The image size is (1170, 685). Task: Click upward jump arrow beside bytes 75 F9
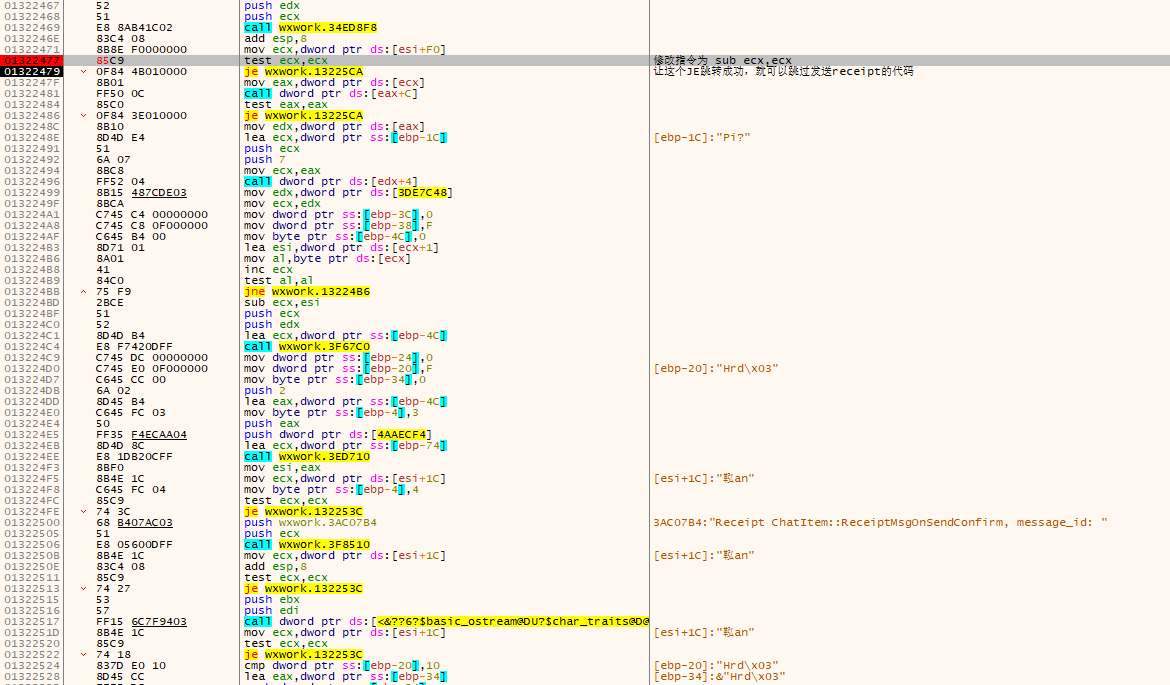84,292
